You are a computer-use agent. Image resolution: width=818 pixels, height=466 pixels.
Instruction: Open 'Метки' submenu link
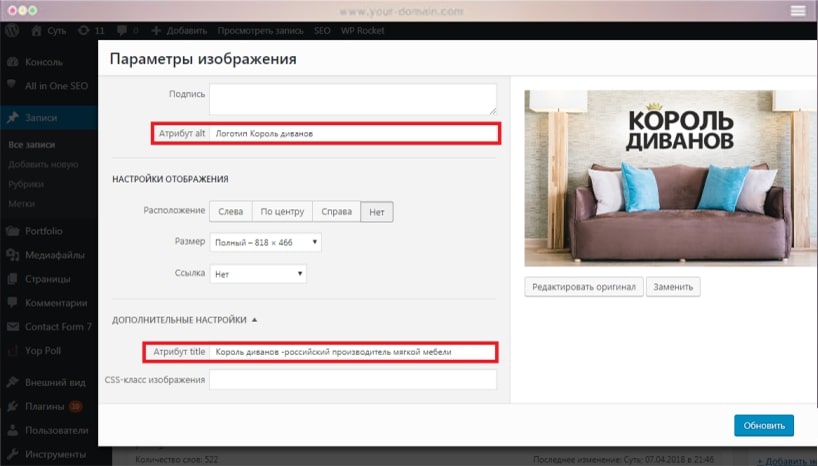(x=21, y=204)
